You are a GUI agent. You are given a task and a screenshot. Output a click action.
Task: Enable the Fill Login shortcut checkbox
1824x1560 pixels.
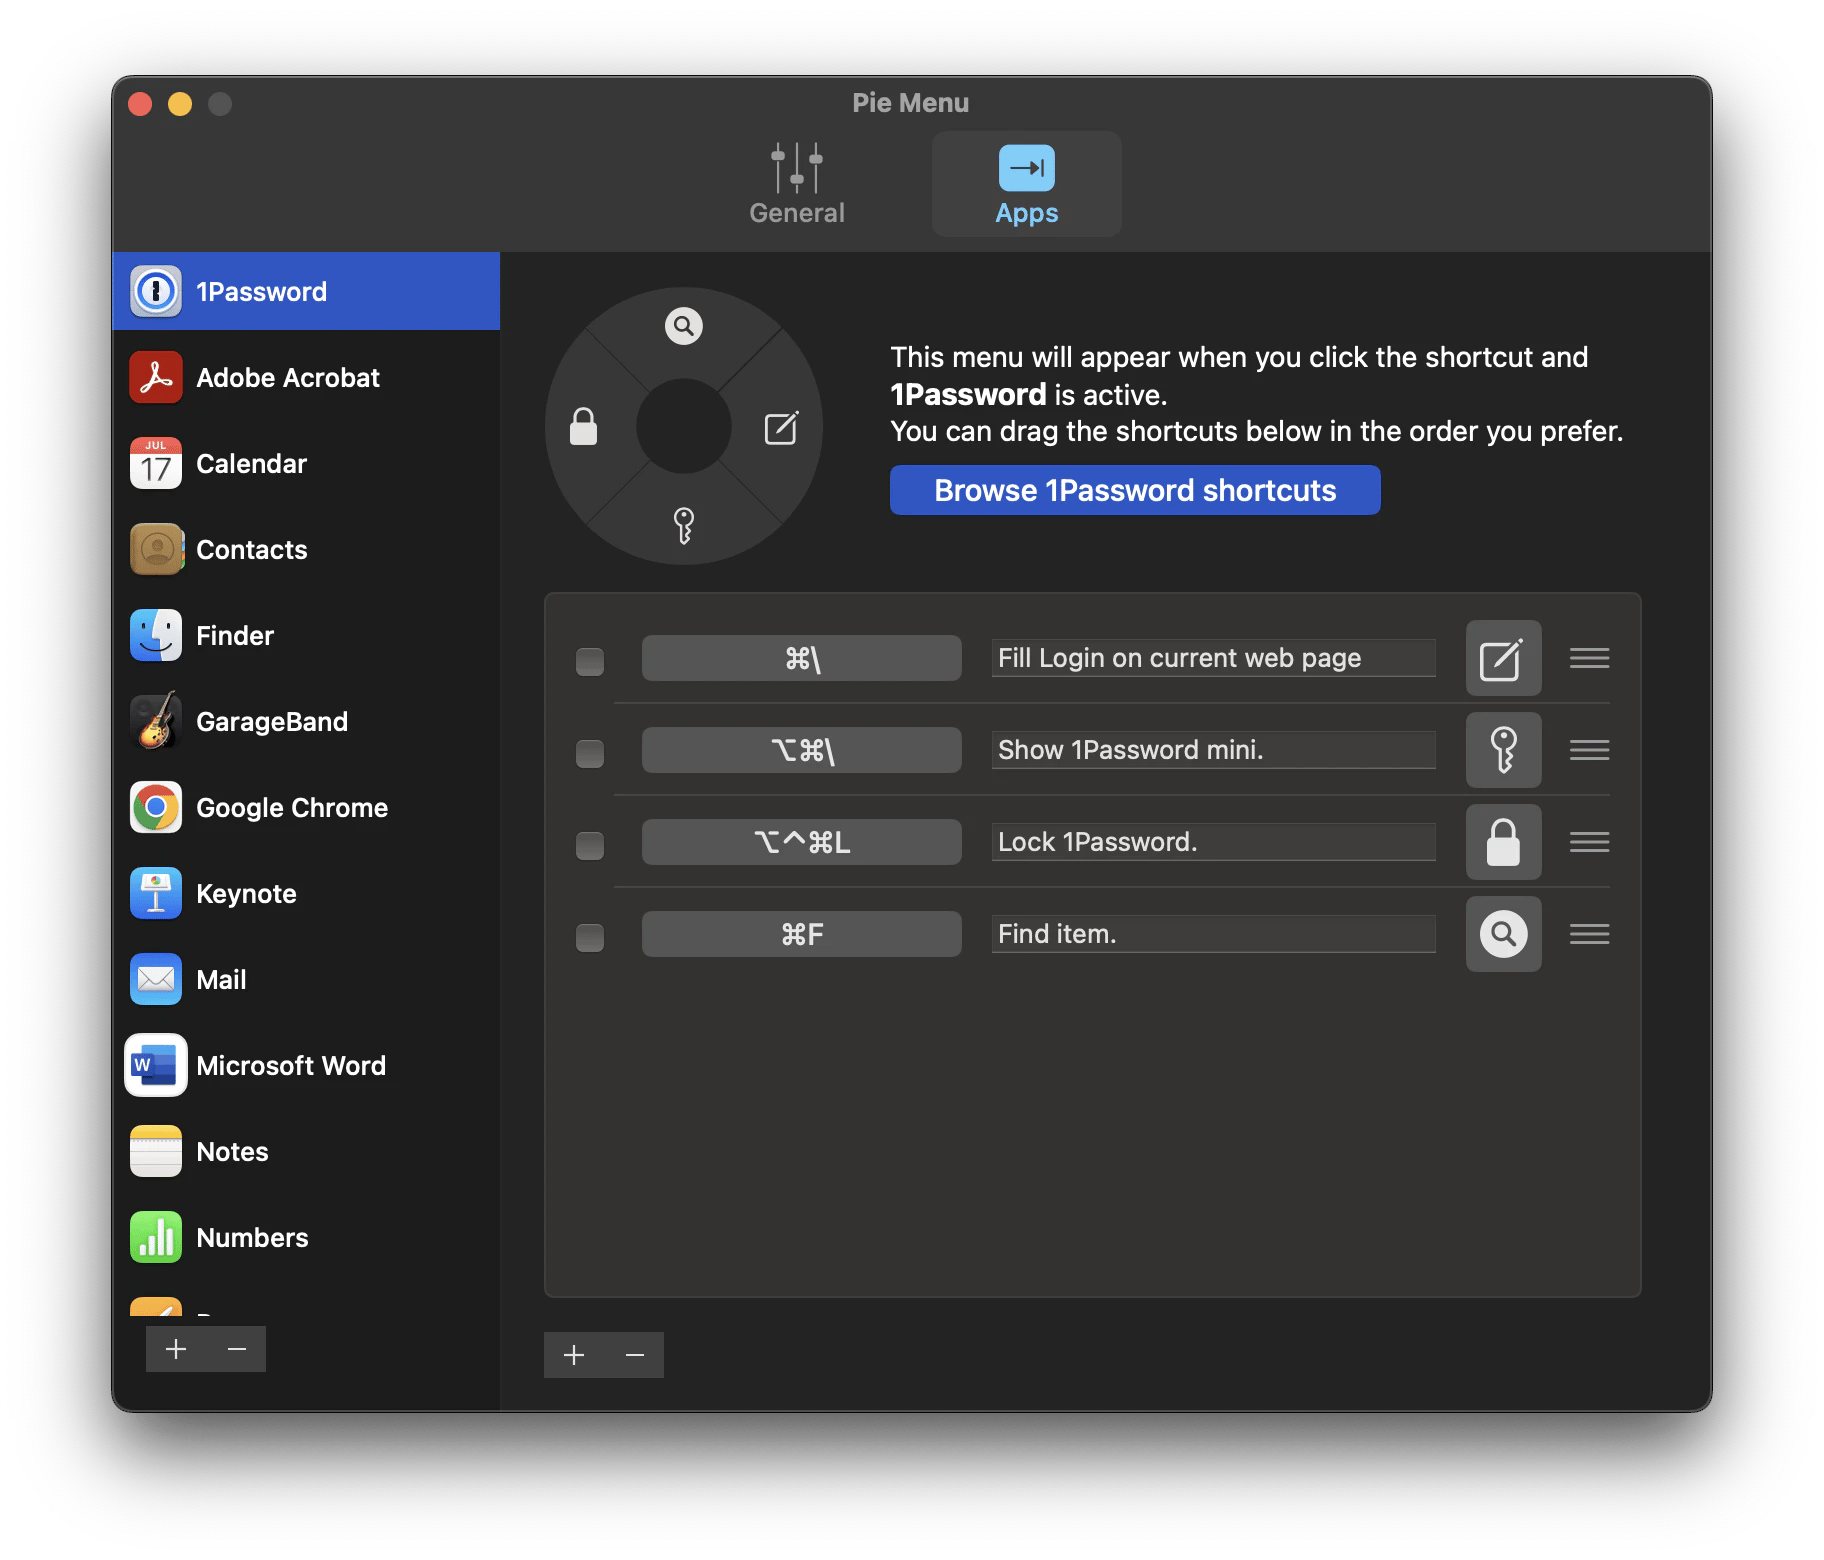point(590,661)
